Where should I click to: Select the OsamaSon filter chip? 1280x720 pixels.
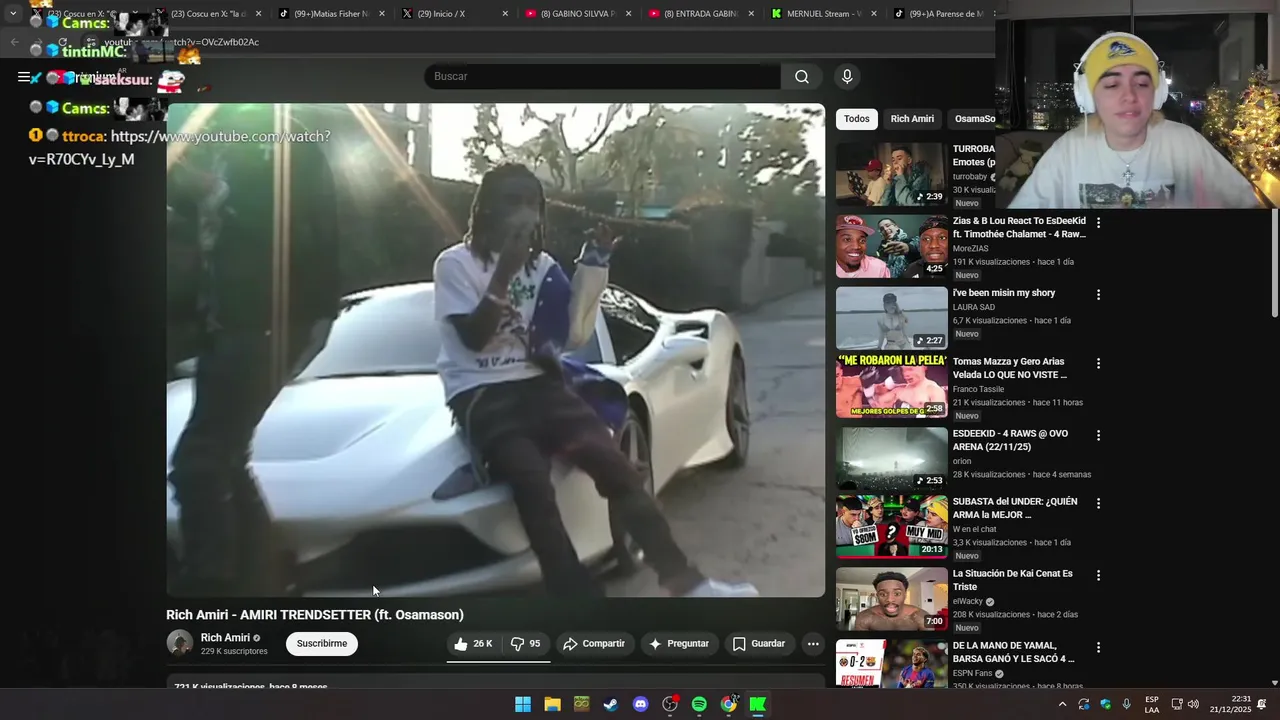(973, 119)
